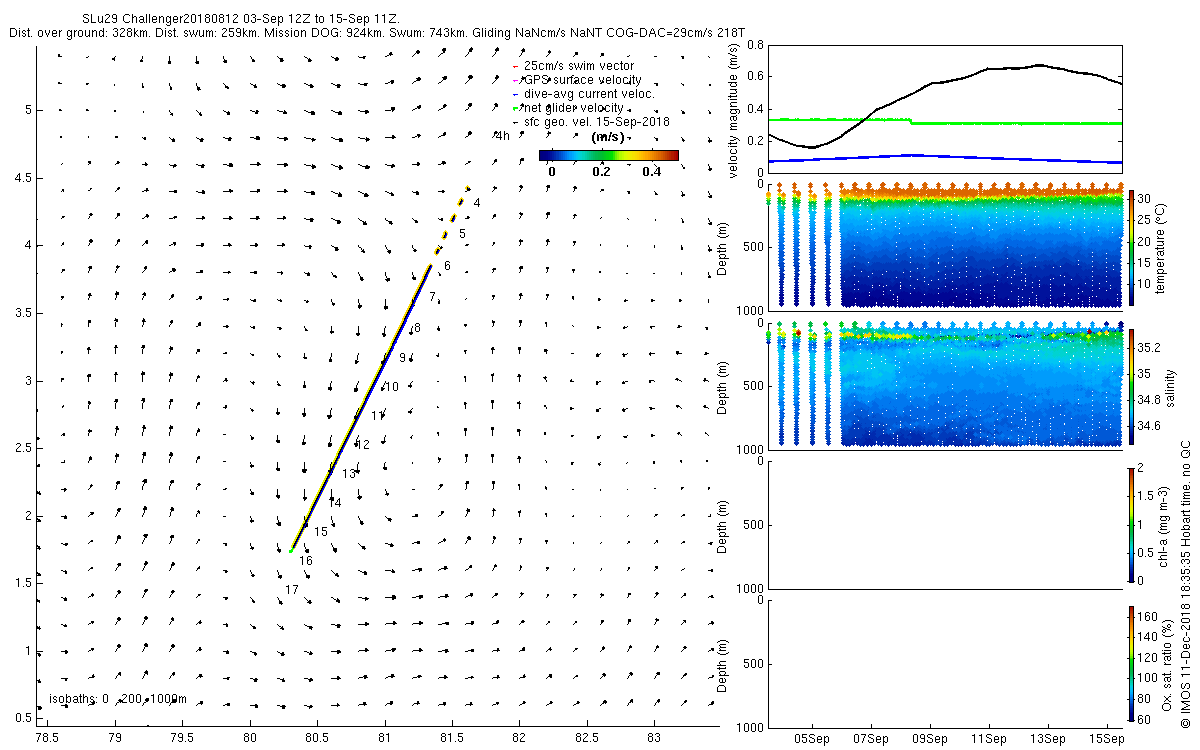Image resolution: width=1200 pixels, height=750 pixels.
Task: Click the green line in the velocity magnitude plot
Action: click(x=944, y=123)
